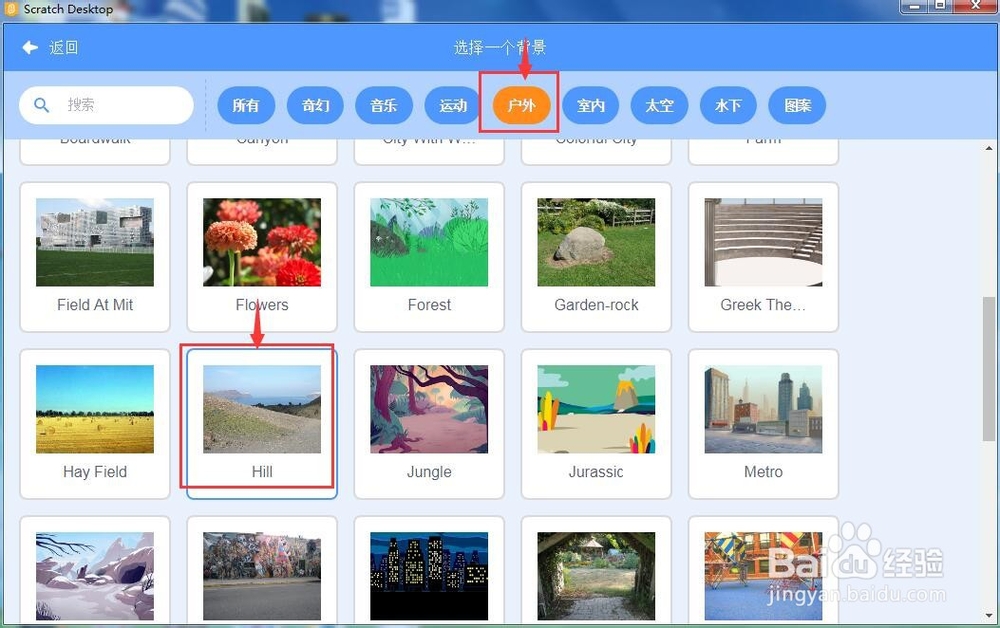This screenshot has height=628, width=1000.
Task: Focus the 搜索 search input field
Action: click(x=107, y=105)
